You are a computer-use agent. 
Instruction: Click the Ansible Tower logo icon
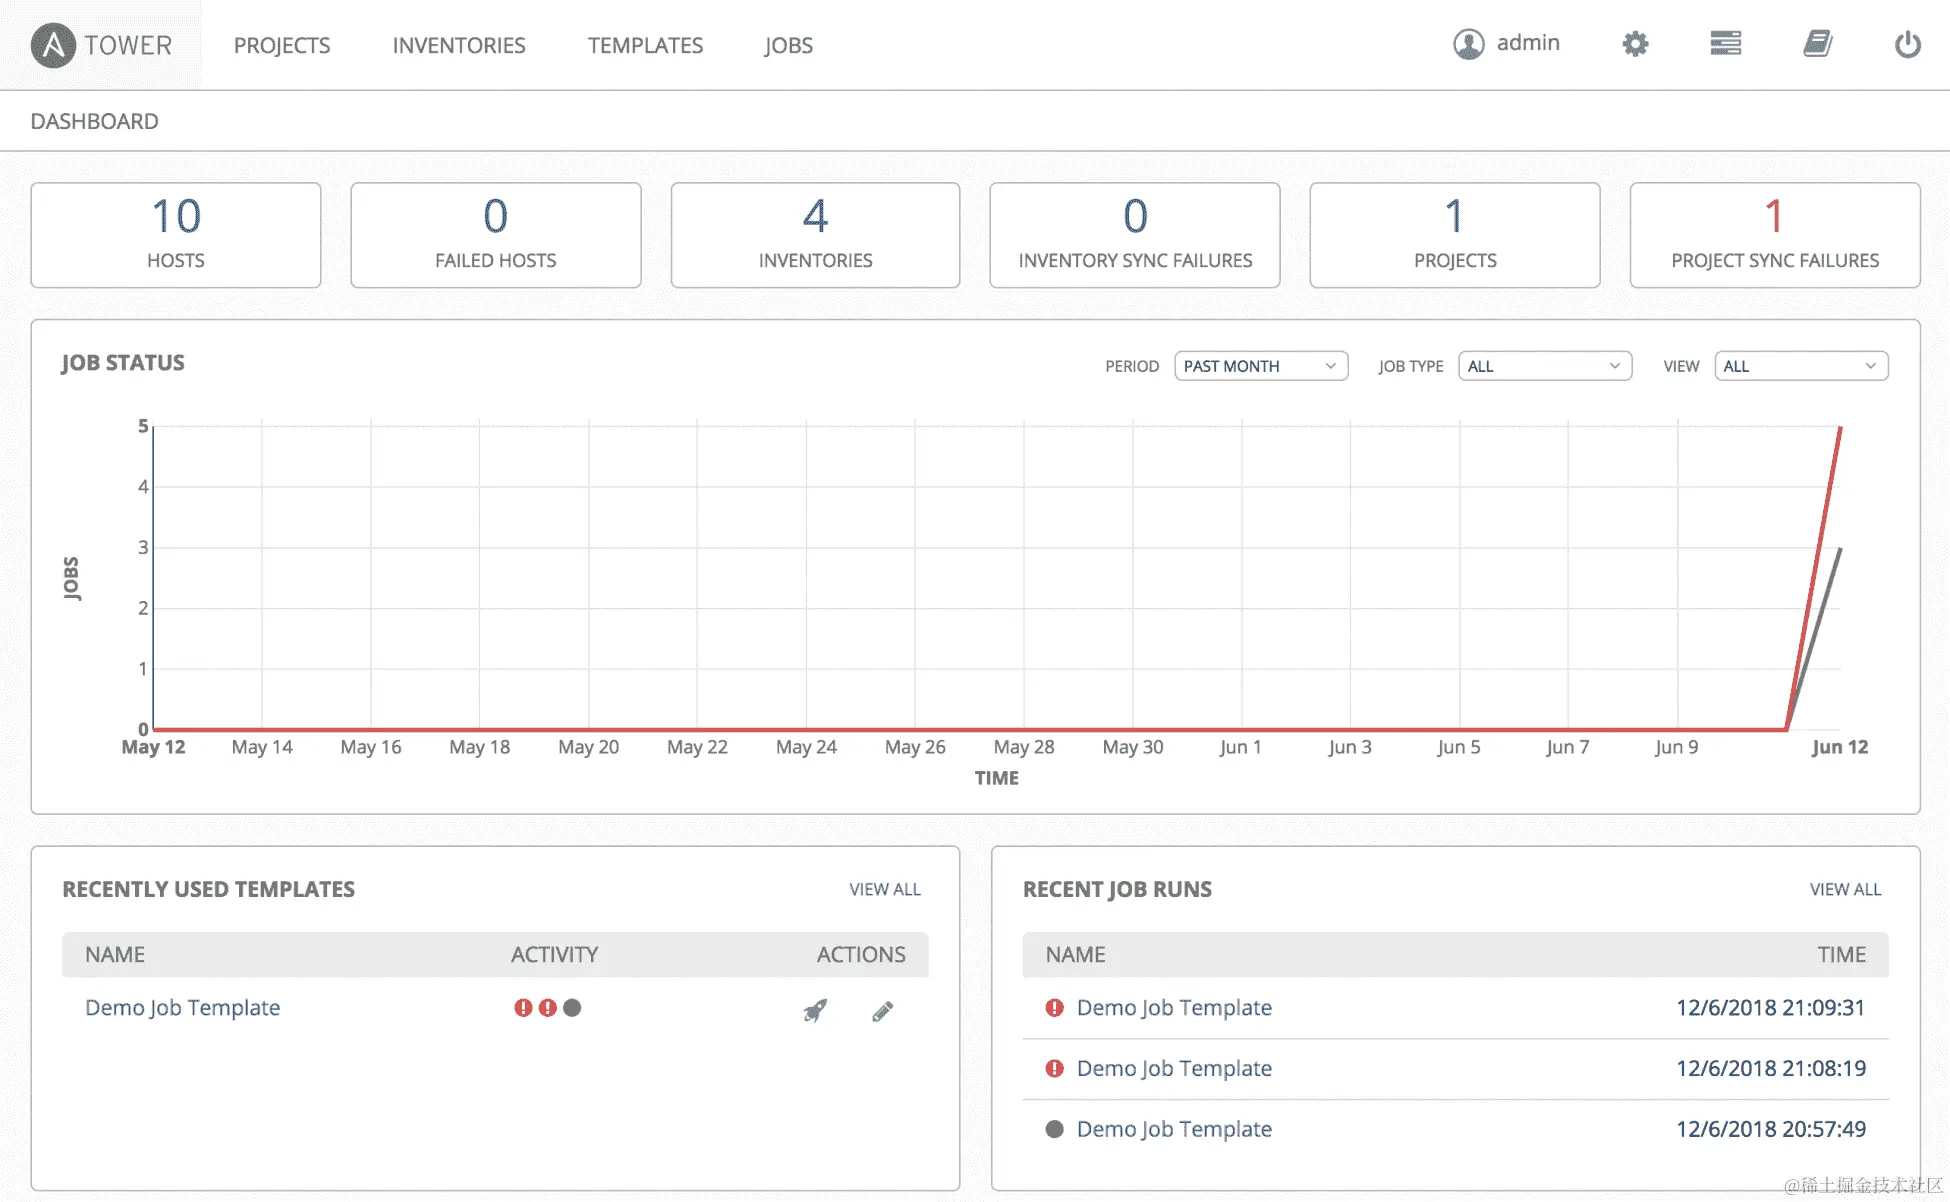[x=53, y=45]
